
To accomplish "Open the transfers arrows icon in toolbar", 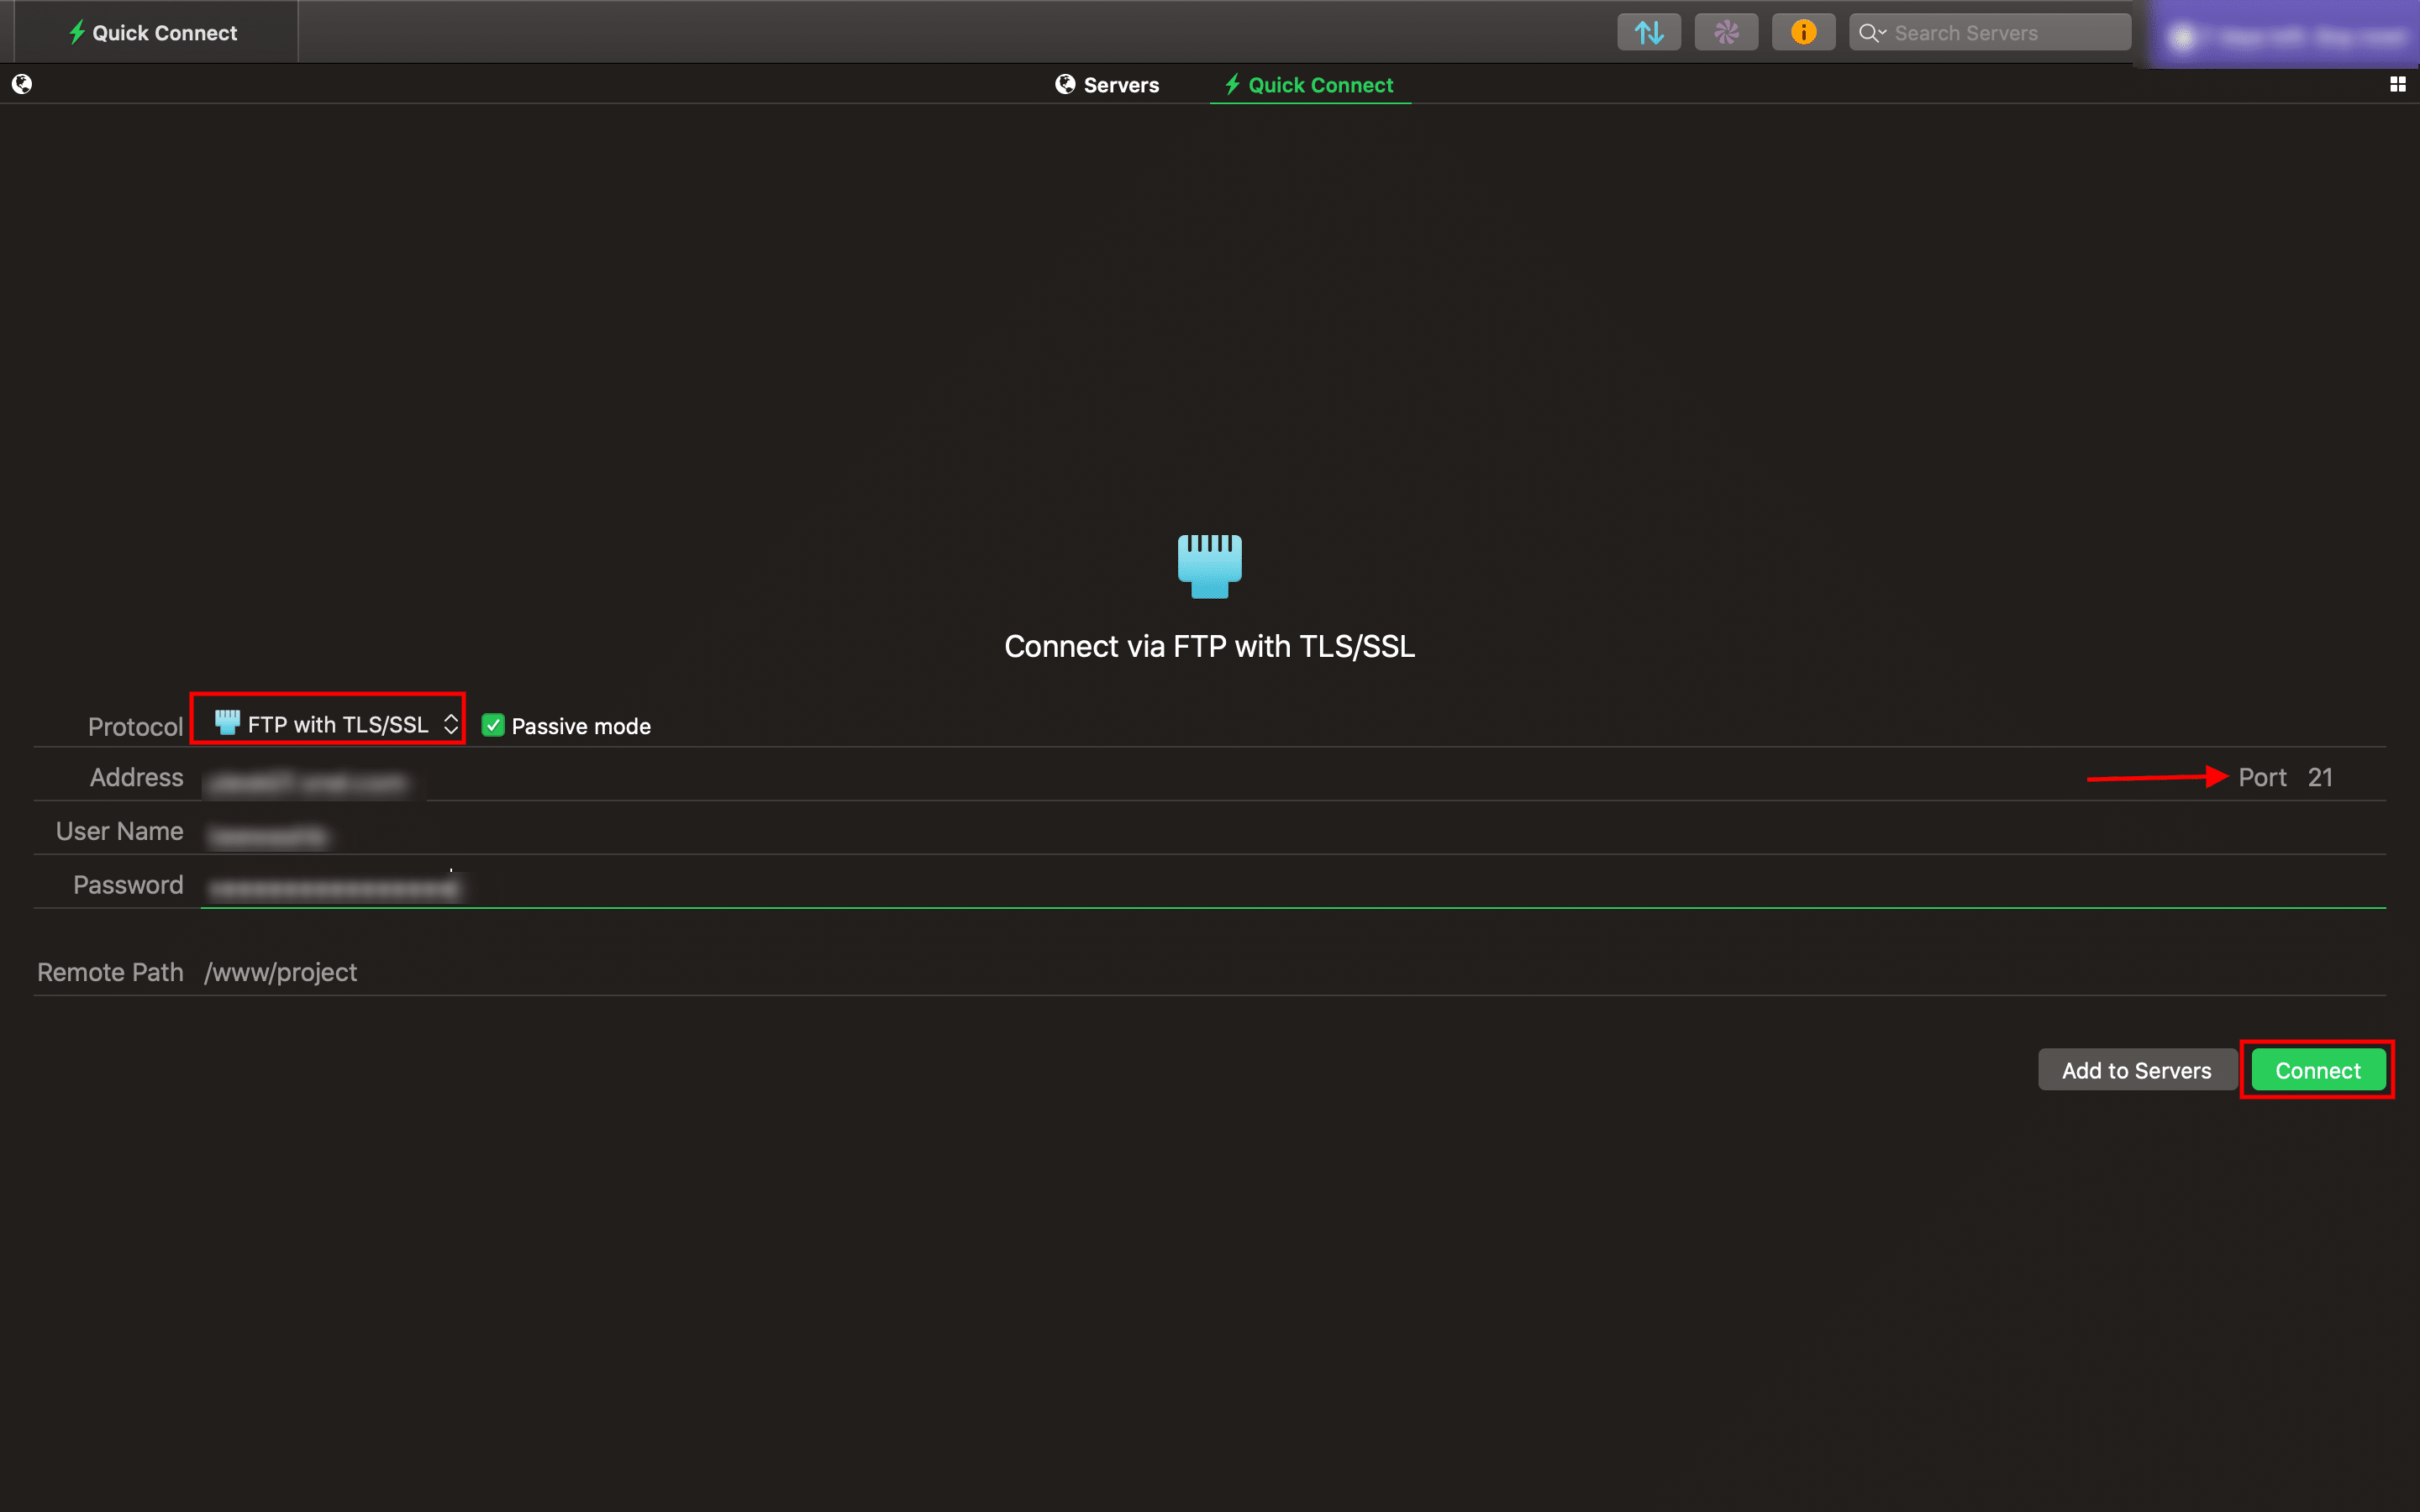I will pos(1648,33).
